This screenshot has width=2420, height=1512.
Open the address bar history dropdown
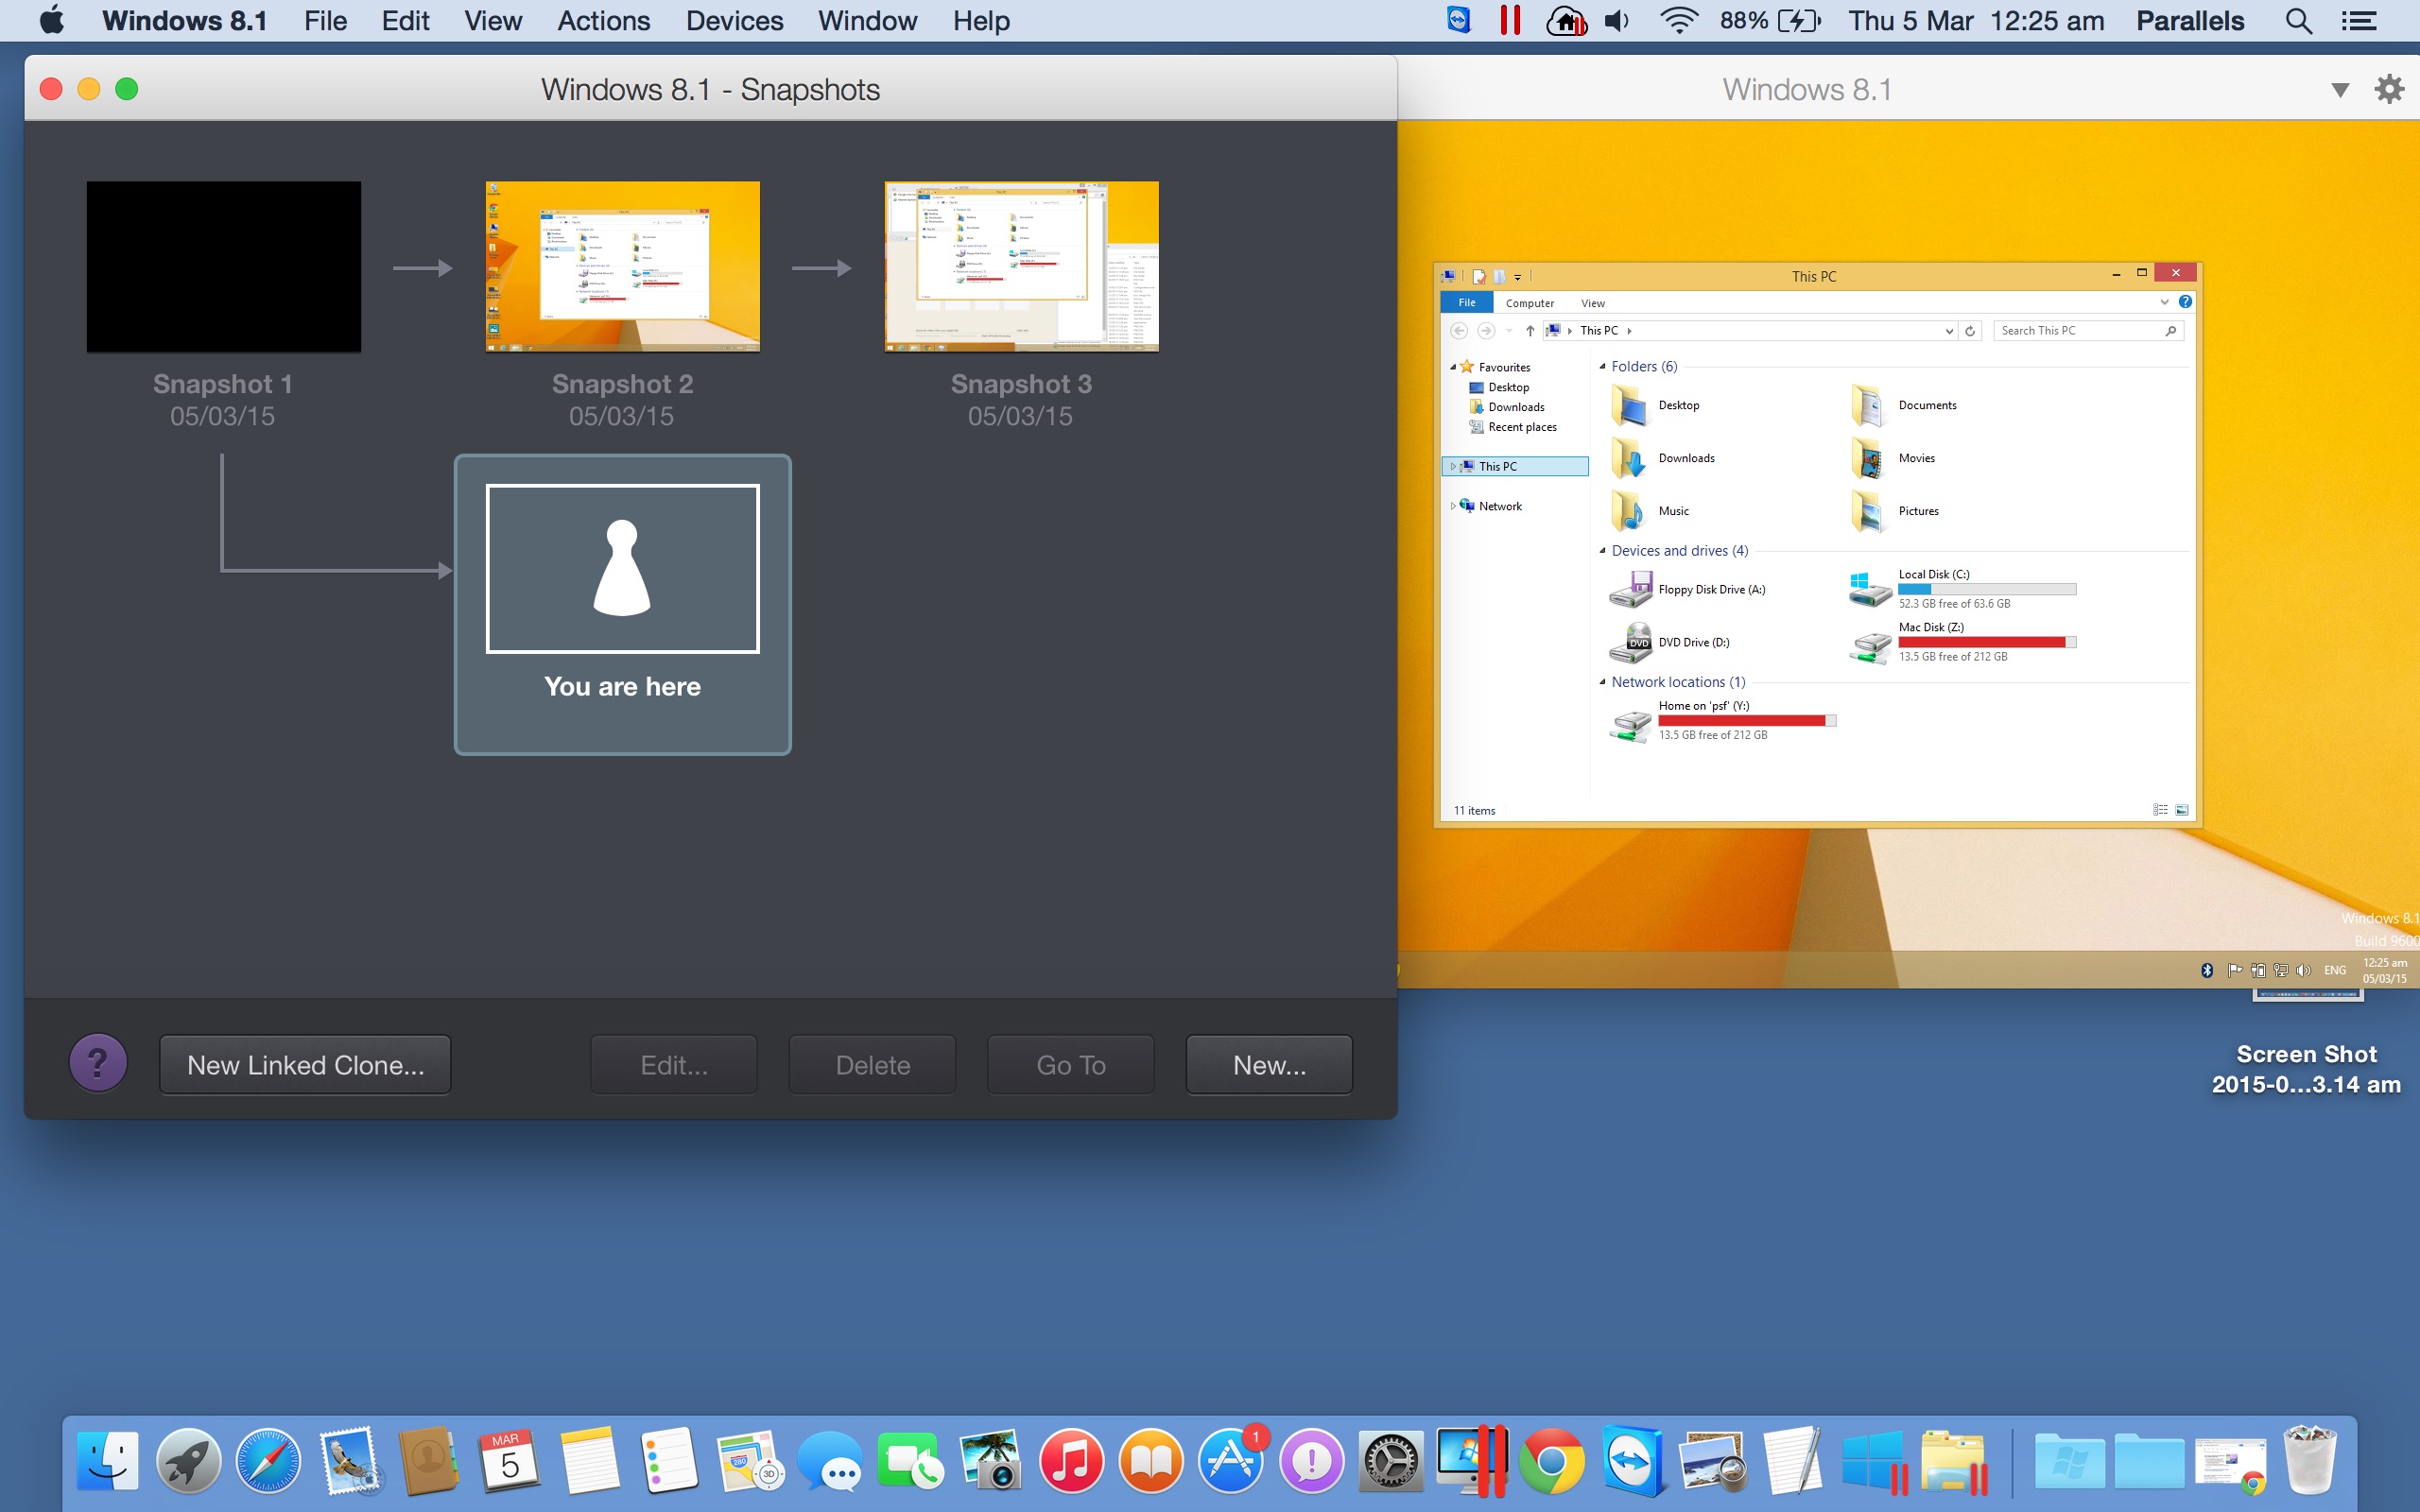click(1948, 331)
